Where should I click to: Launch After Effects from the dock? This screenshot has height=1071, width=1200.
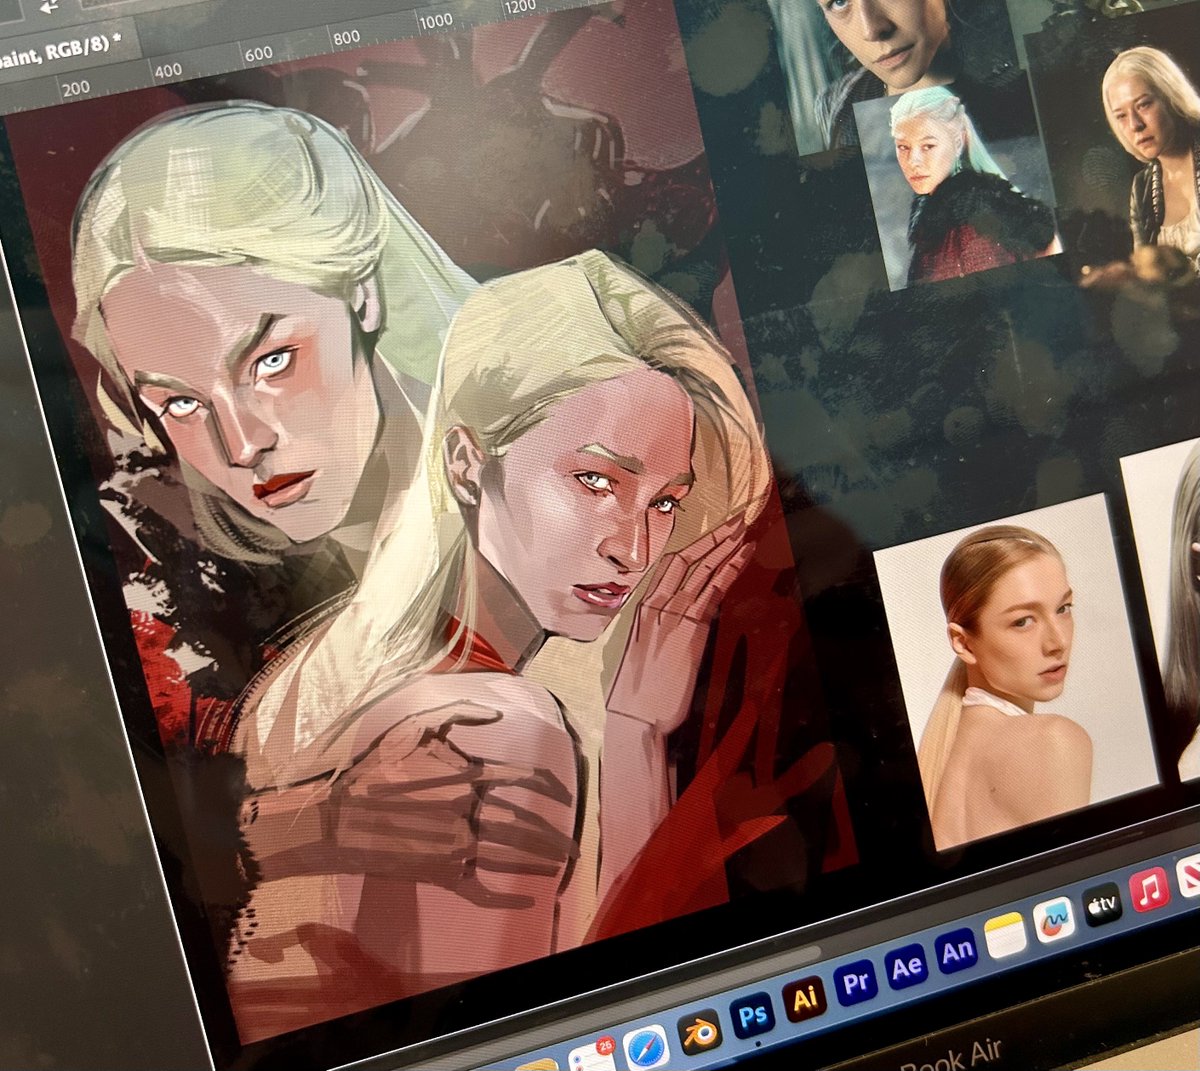tap(906, 967)
